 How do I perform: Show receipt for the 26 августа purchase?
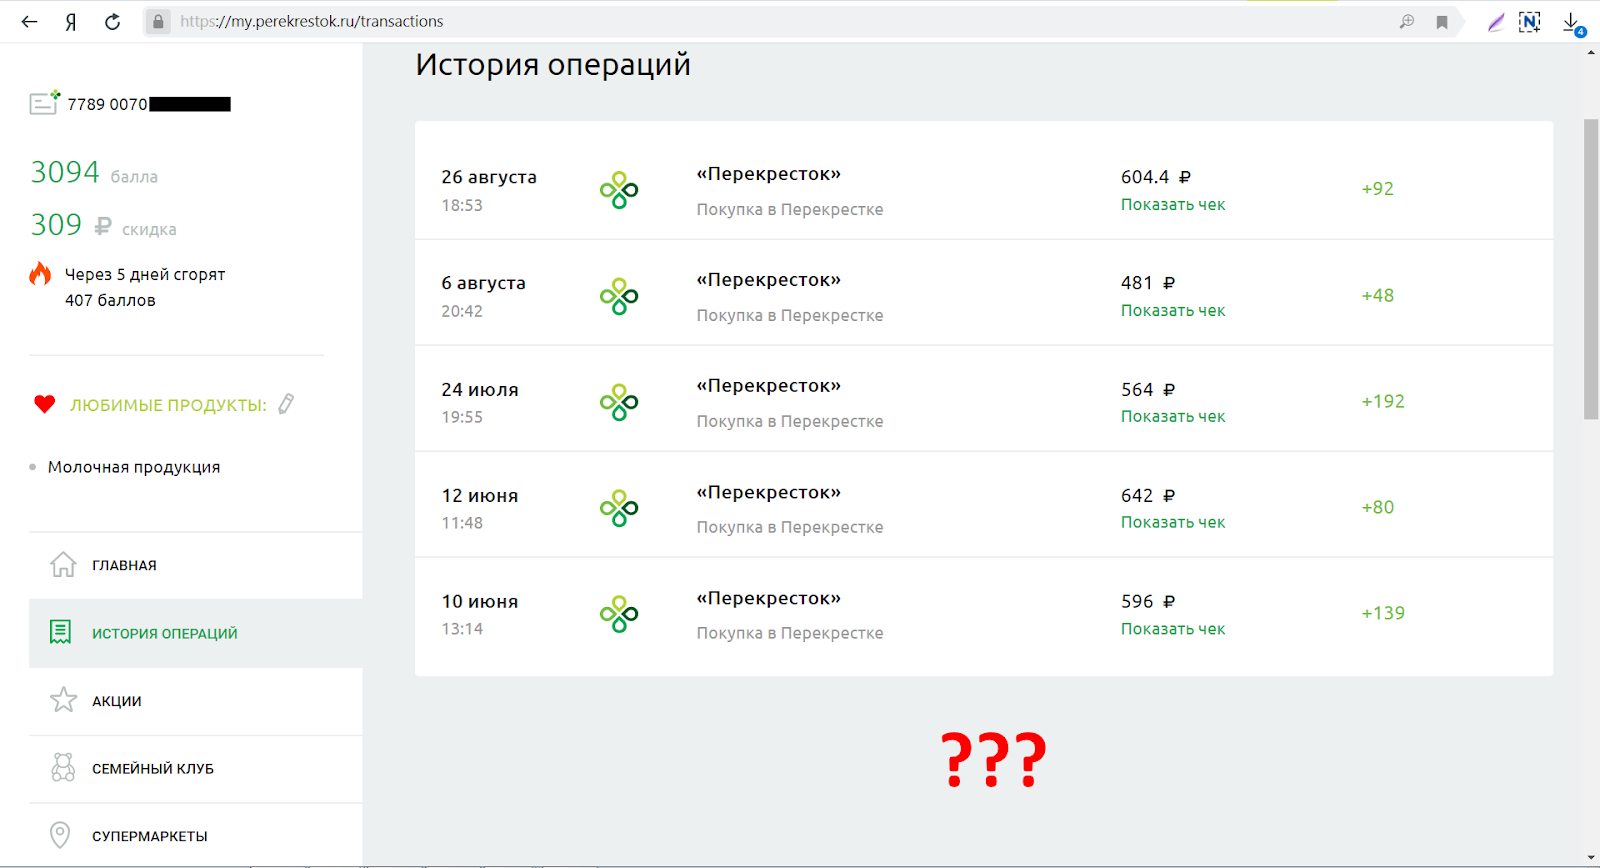click(1172, 205)
